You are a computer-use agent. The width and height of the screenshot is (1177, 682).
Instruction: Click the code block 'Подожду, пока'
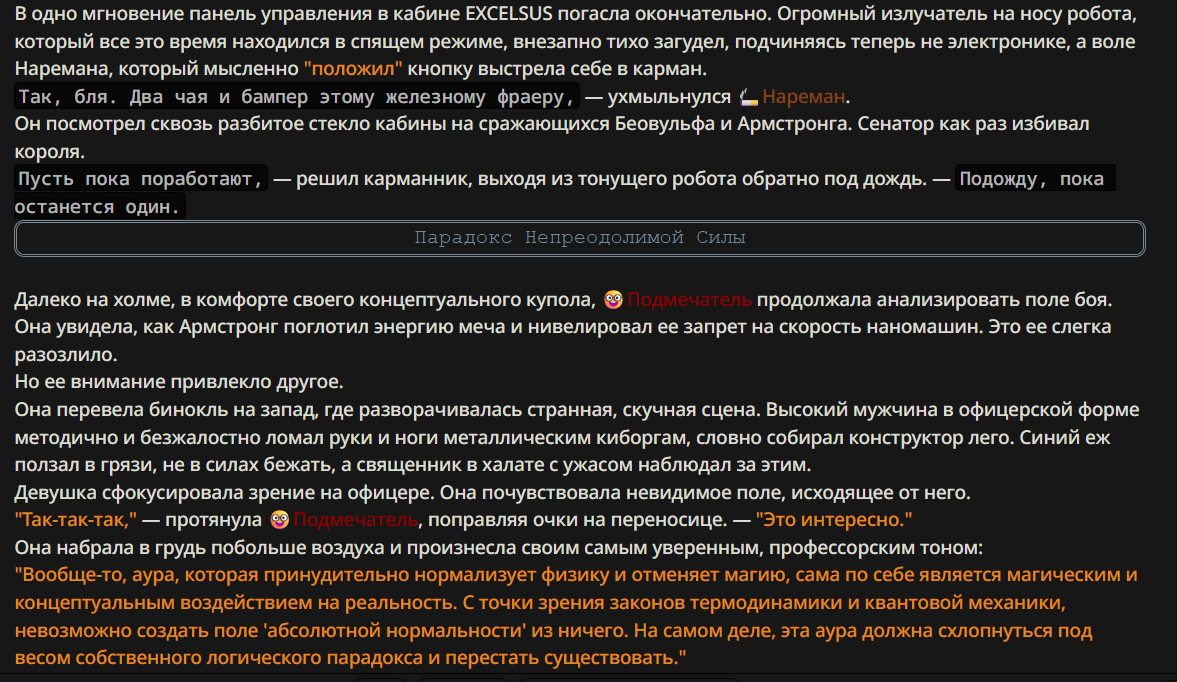pyautogui.click(x=1034, y=179)
